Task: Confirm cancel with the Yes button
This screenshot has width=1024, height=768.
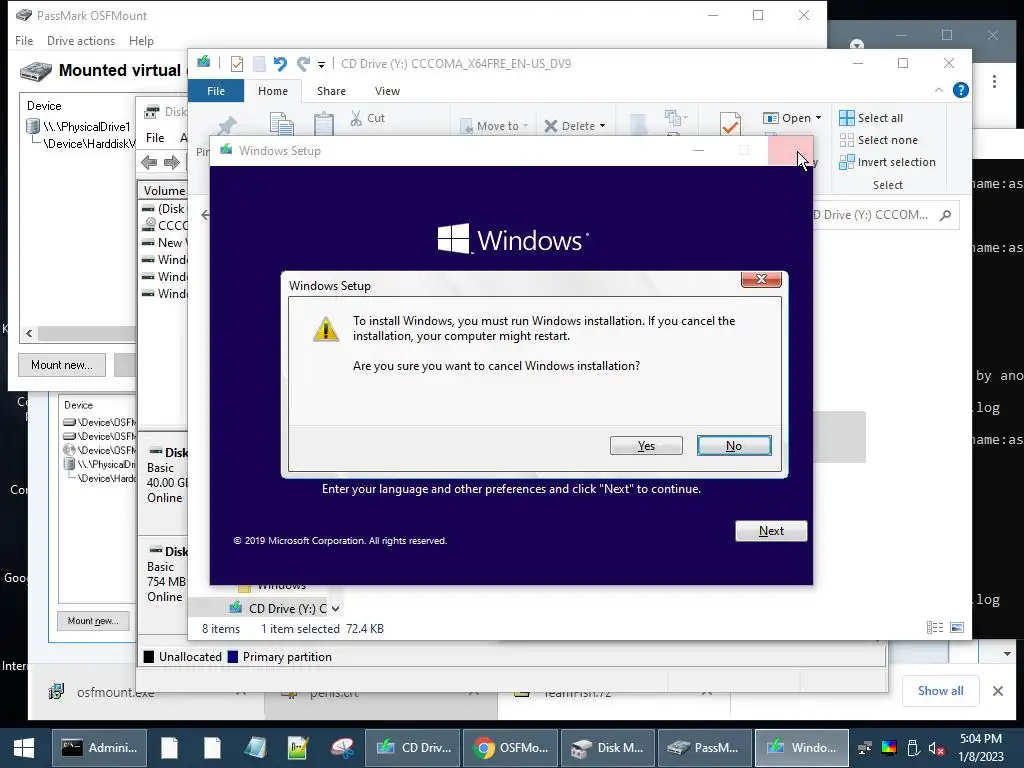Action: tap(646, 445)
